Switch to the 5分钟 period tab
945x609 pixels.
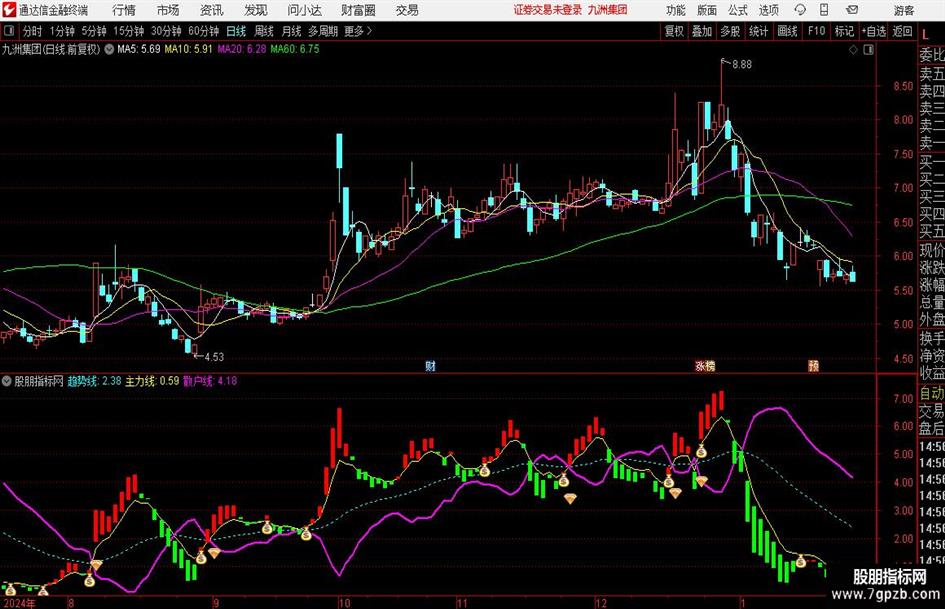(x=94, y=31)
